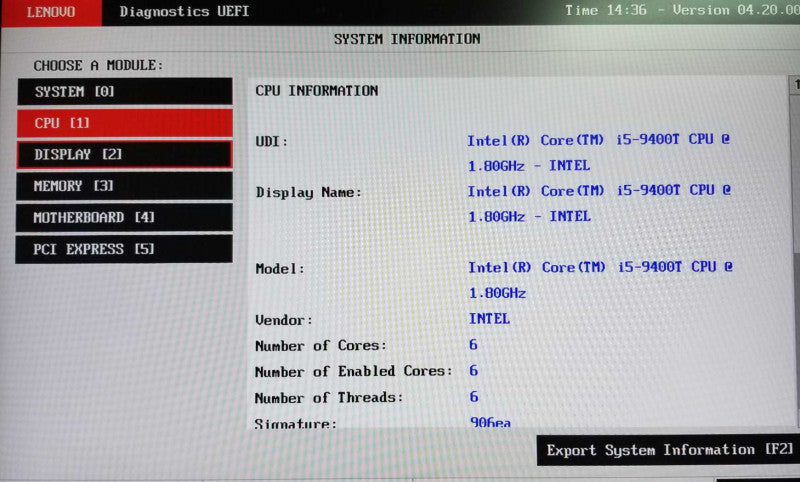
Task: Click the UDI: label
Action: click(272, 141)
